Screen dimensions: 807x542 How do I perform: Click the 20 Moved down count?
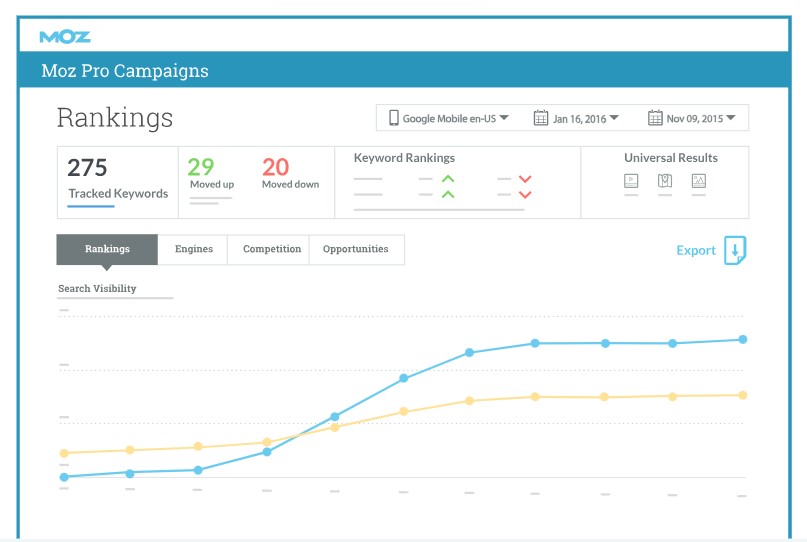tap(275, 167)
